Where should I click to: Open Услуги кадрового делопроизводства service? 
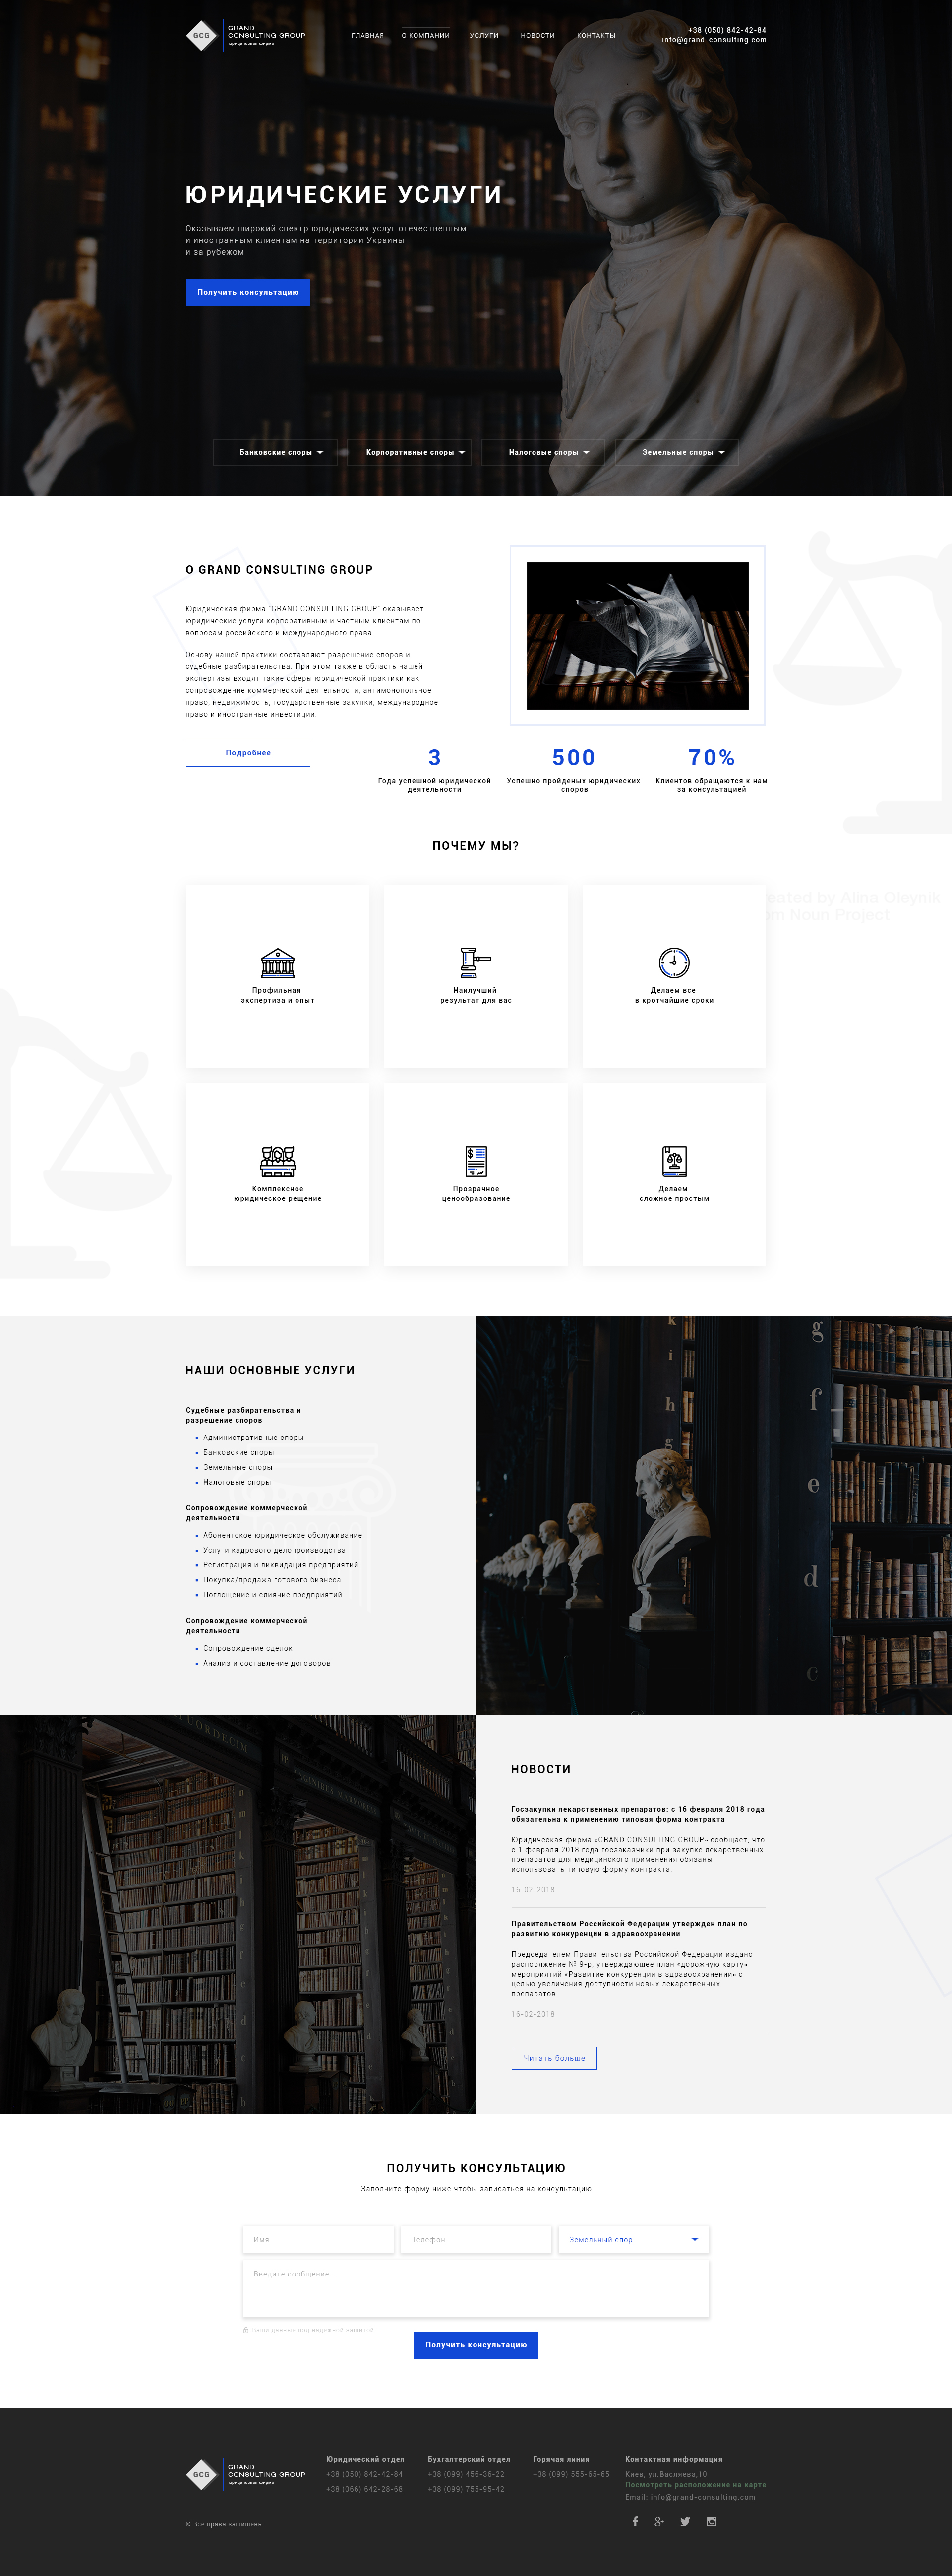coord(274,1550)
